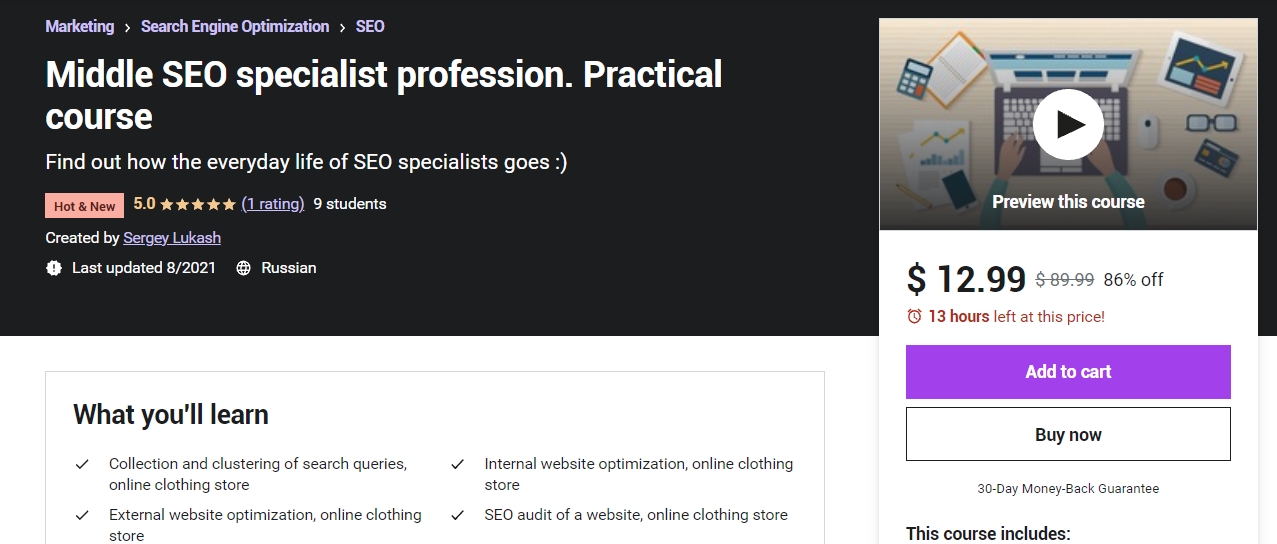1277x544 pixels.
Task: Open Search Engine Optimization breadcrumb
Action: (235, 26)
